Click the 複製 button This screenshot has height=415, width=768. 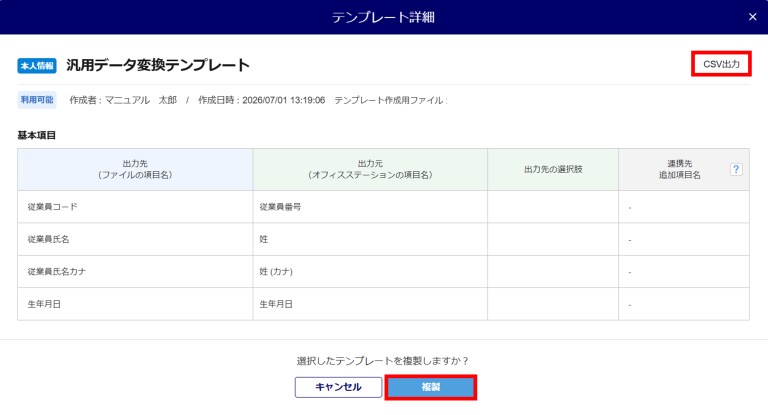click(x=431, y=387)
